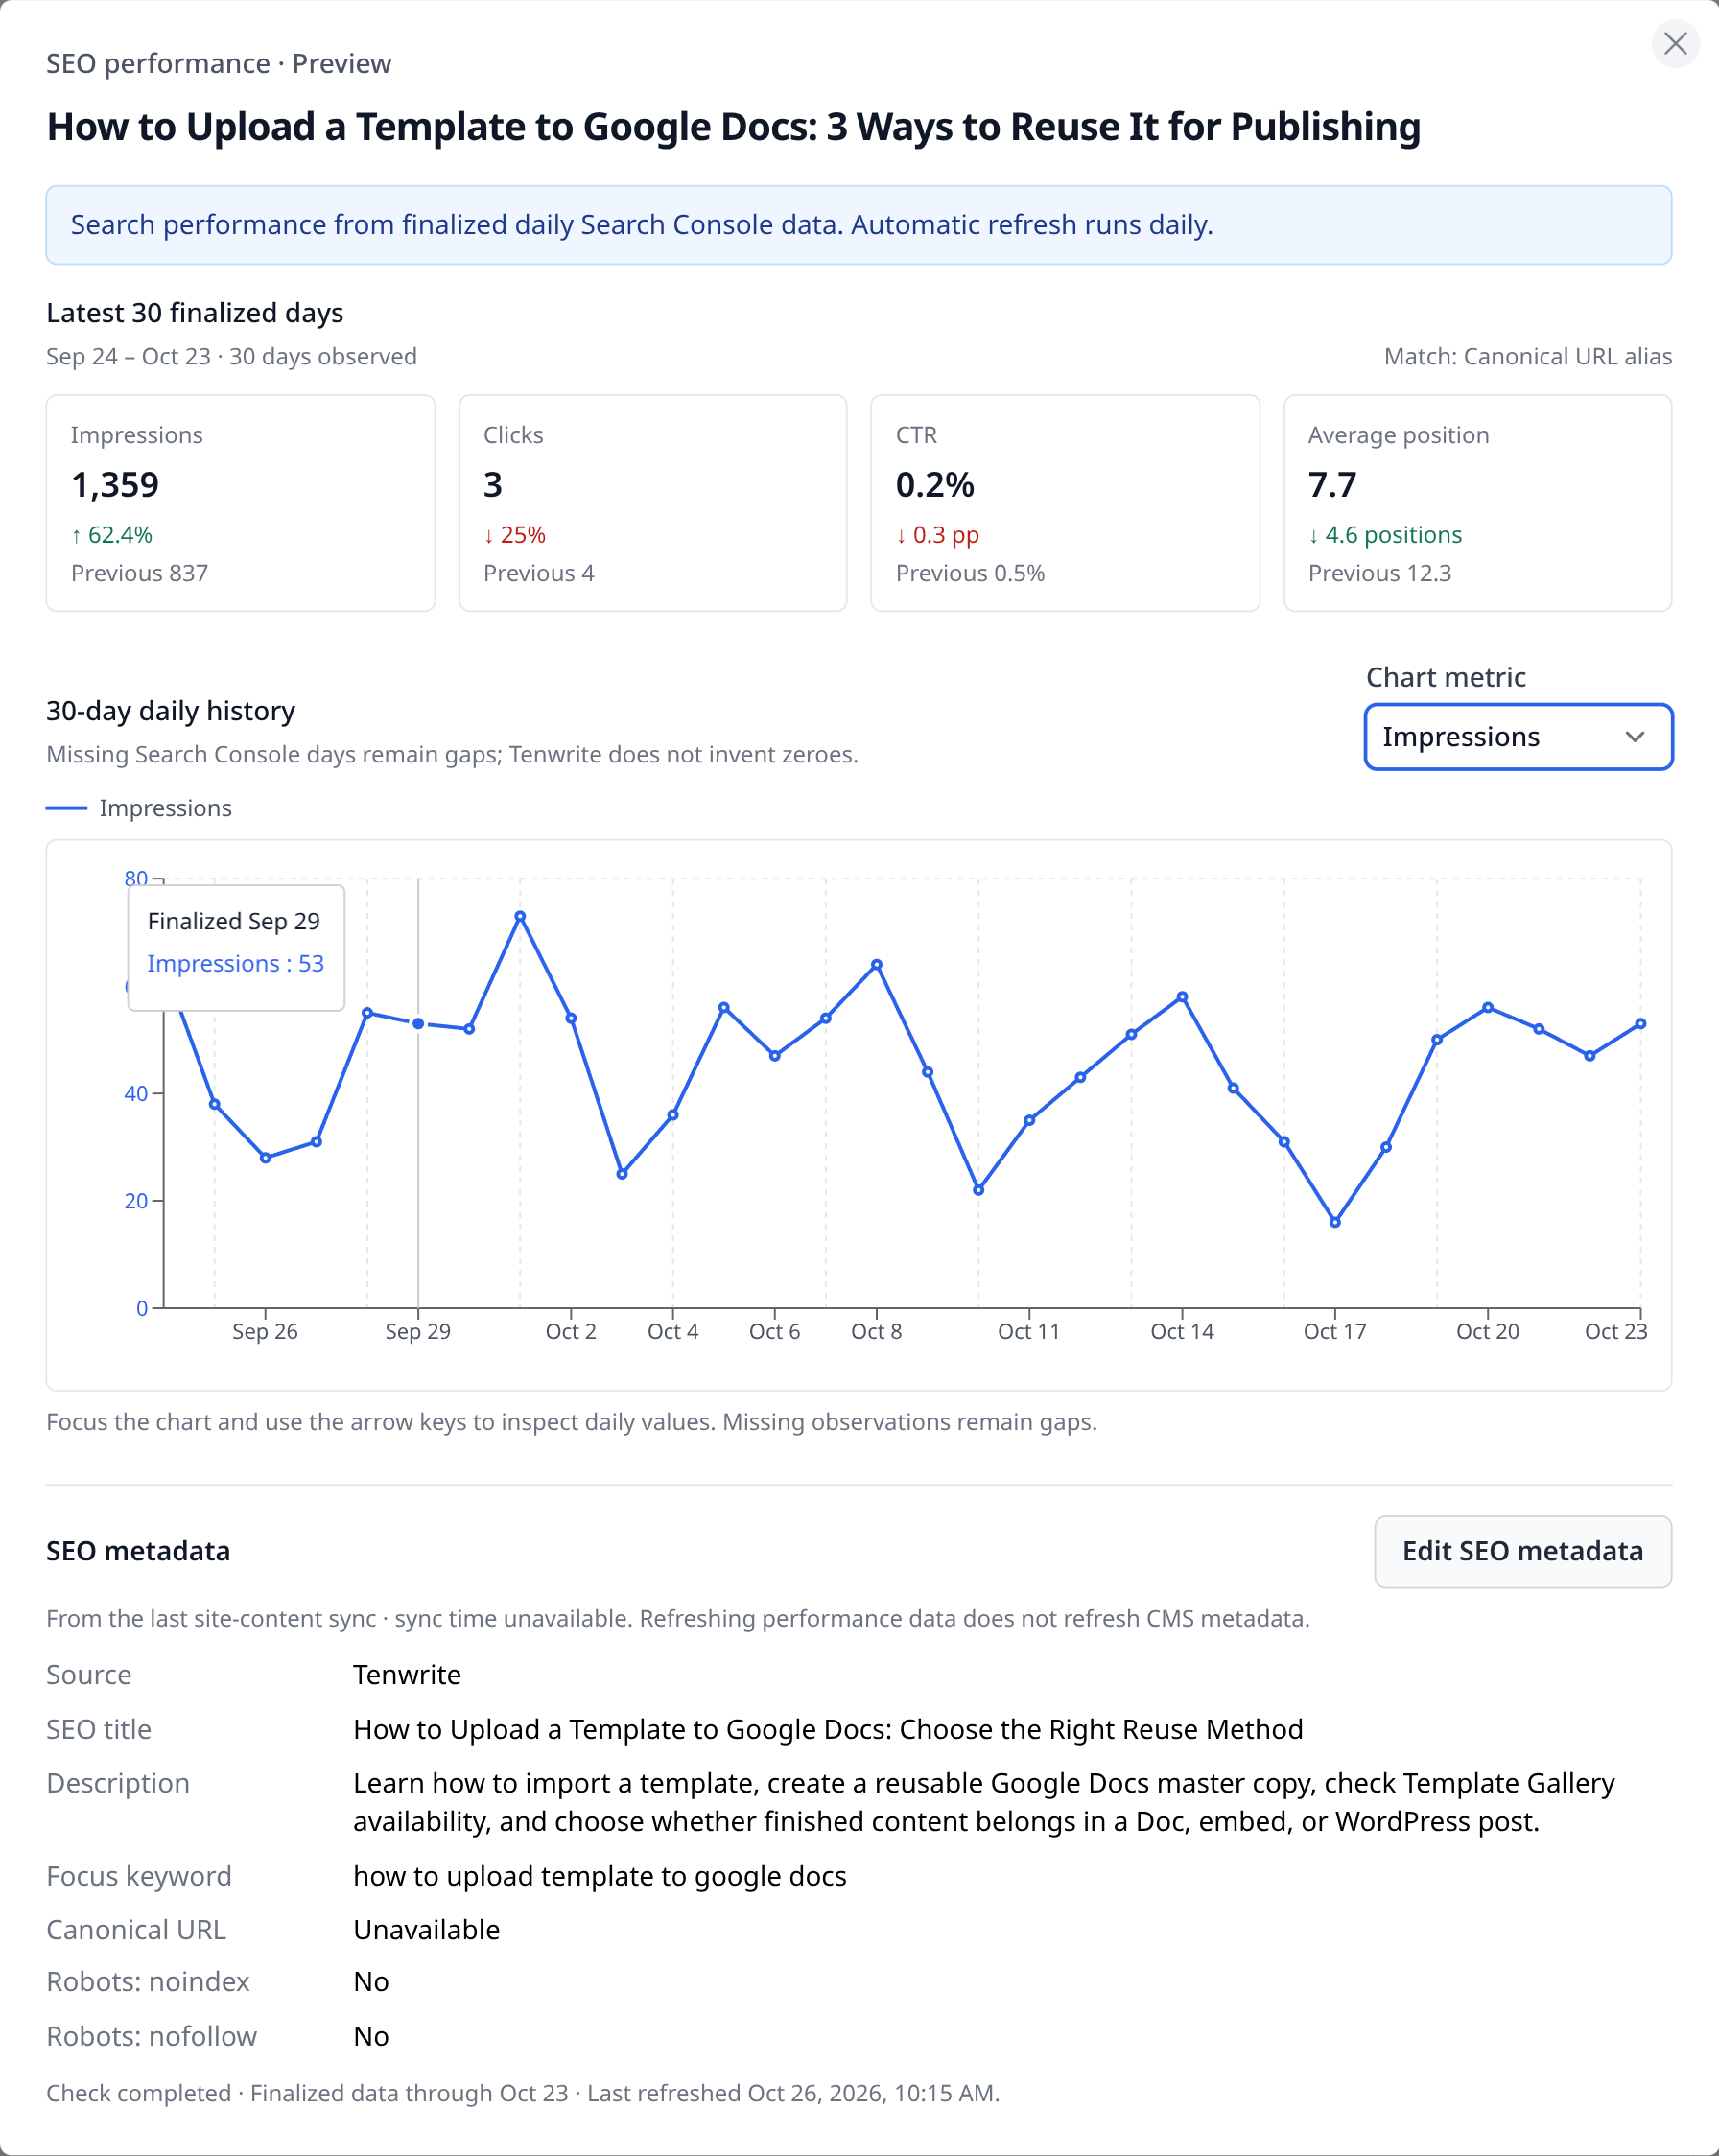Viewport: 1719px width, 2156px height.
Task: Click the SEO title value text
Action: click(x=828, y=1729)
